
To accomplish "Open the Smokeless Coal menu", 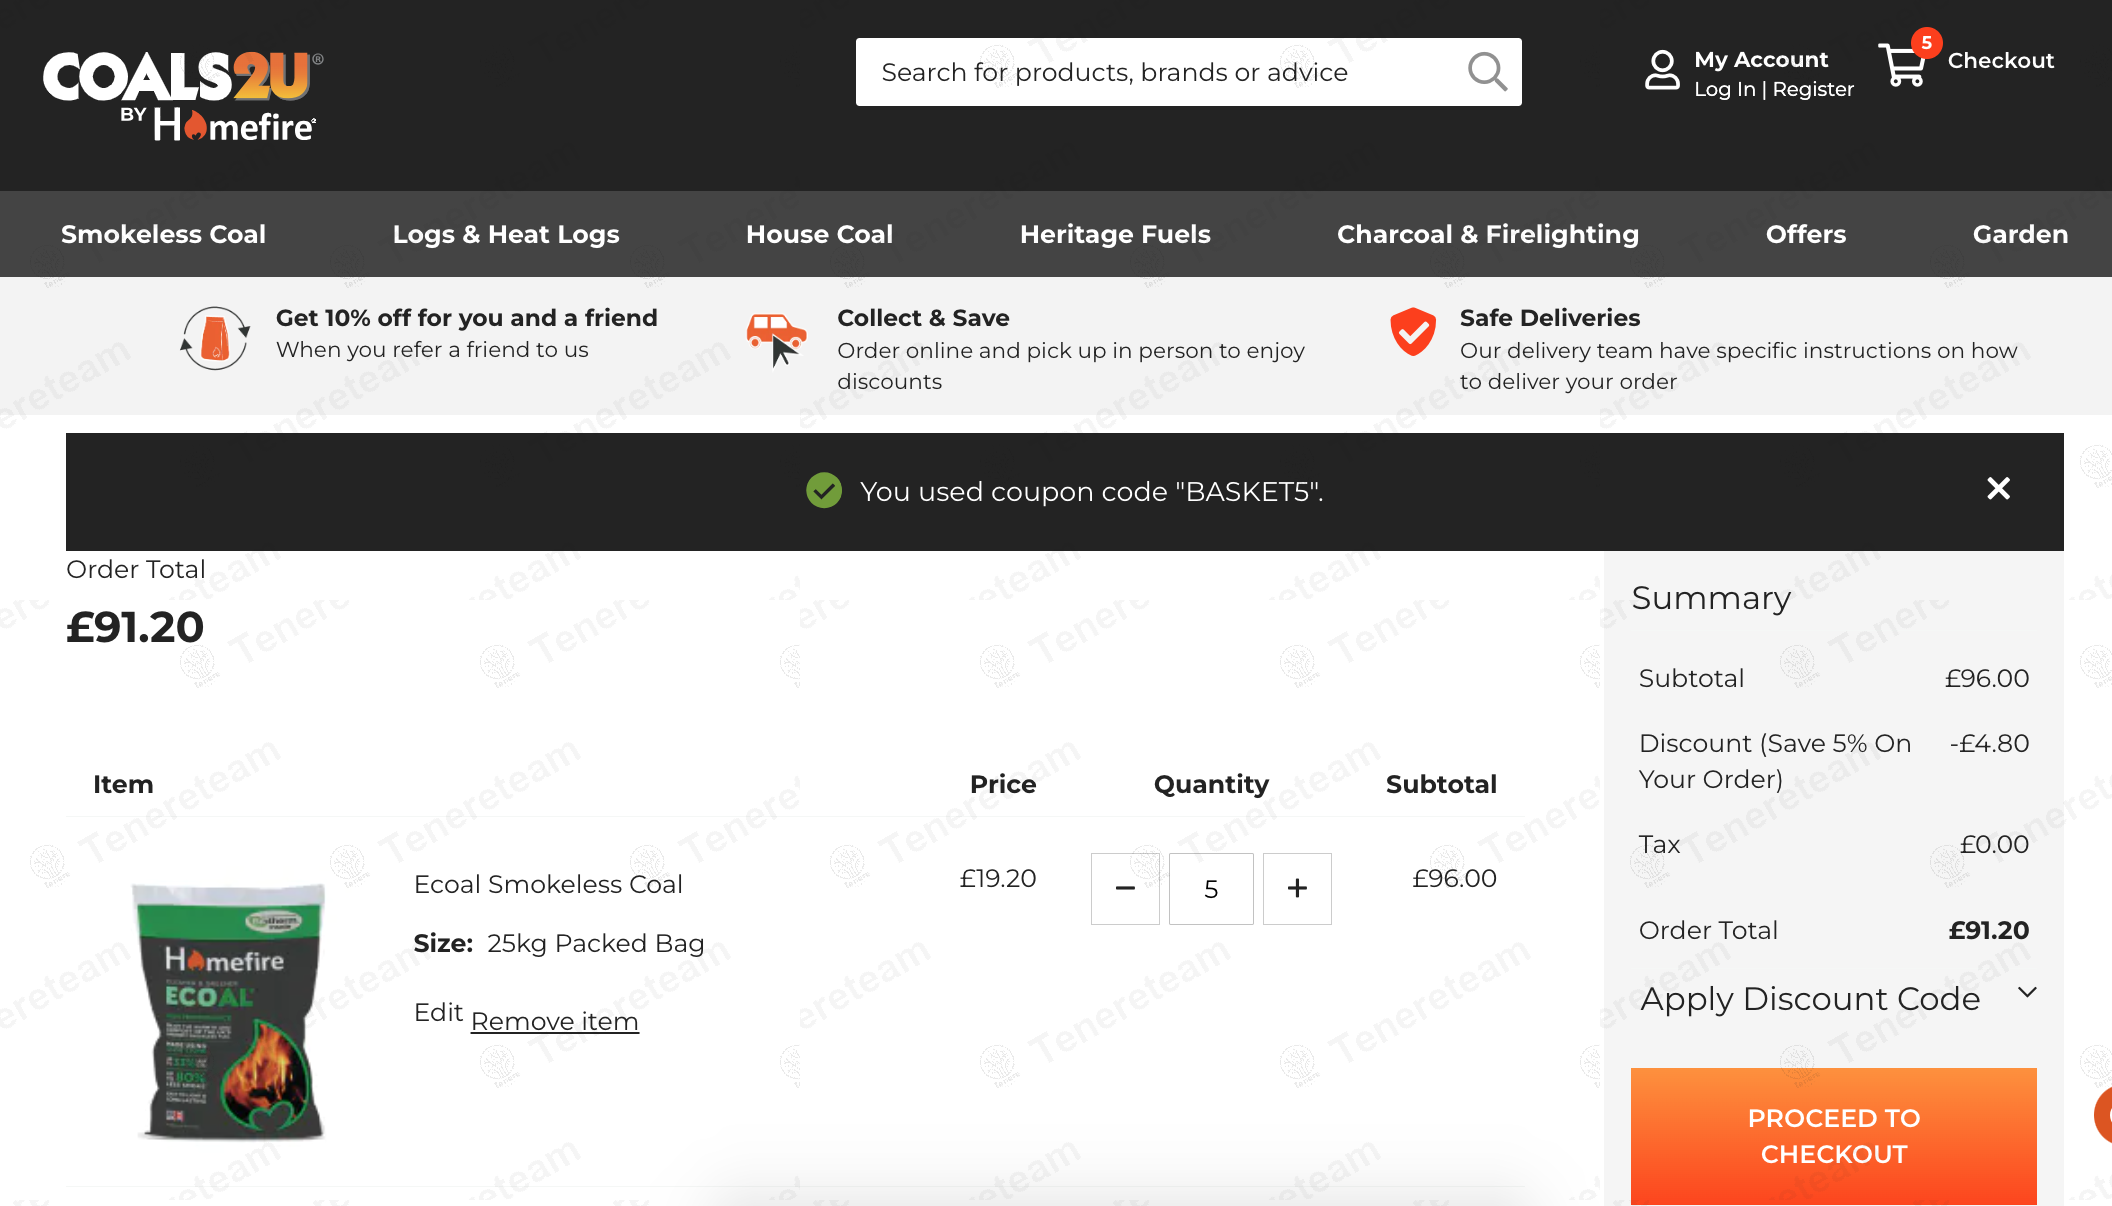I will click(163, 234).
